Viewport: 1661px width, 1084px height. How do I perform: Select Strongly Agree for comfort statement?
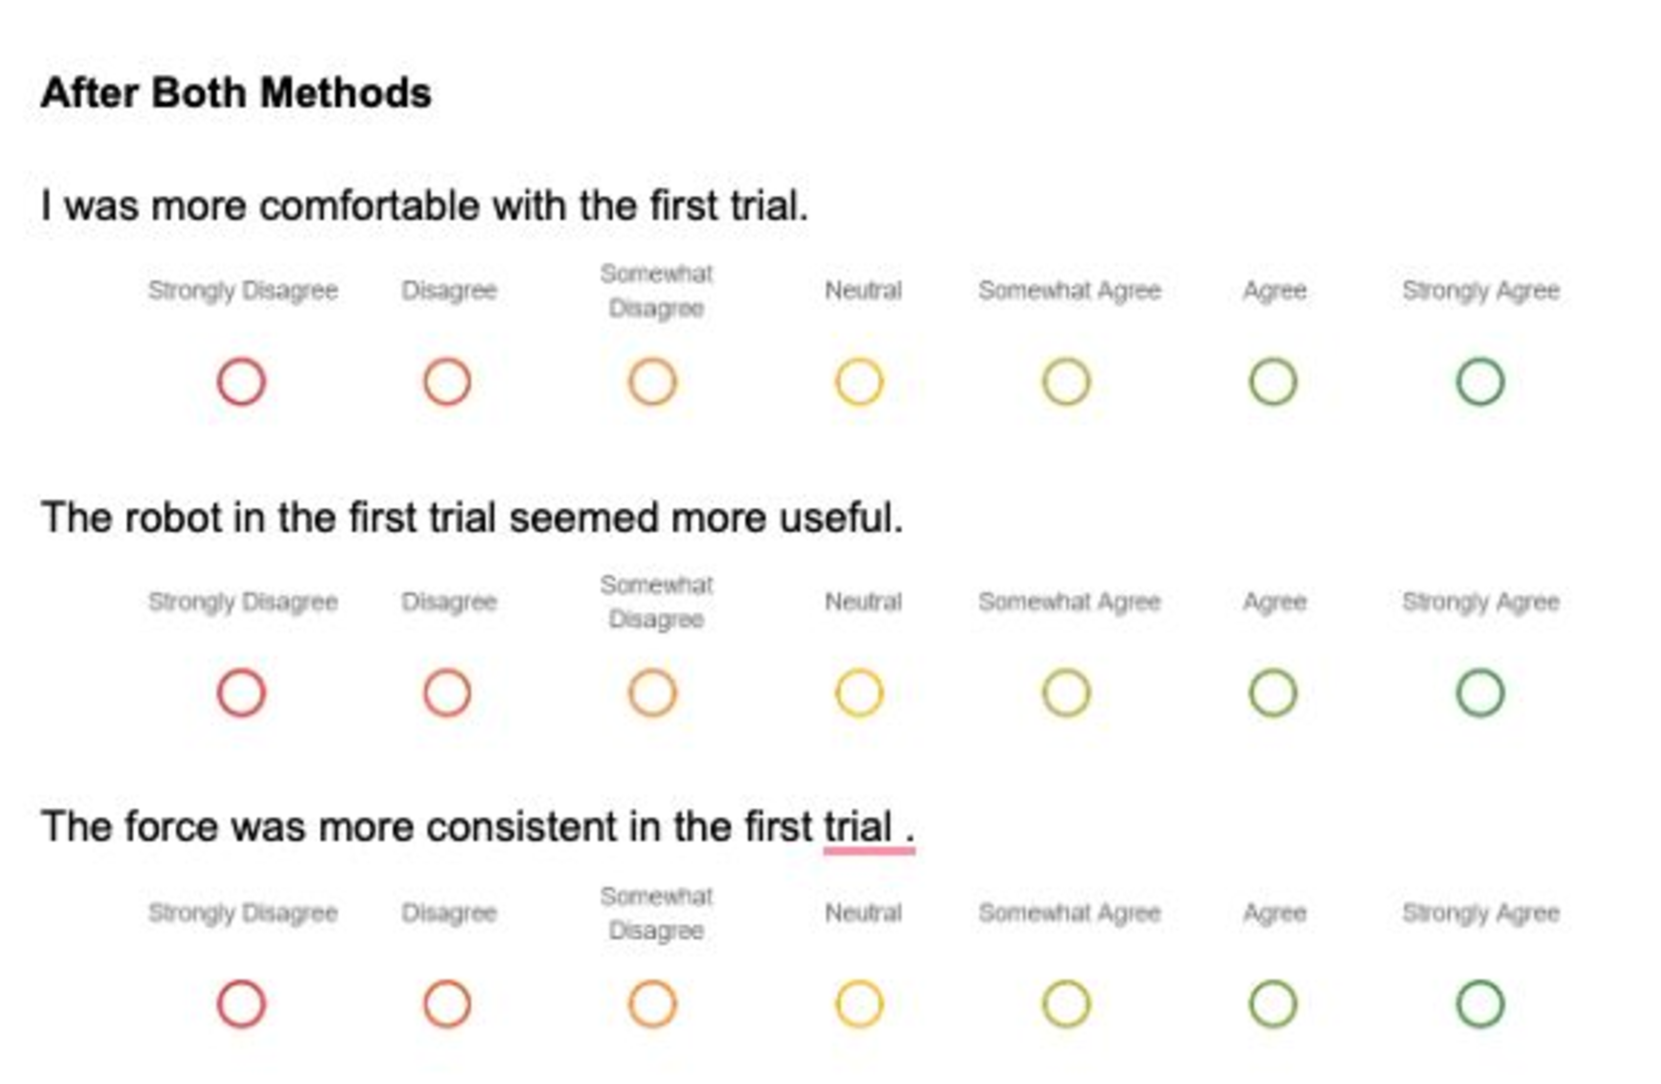[1480, 382]
